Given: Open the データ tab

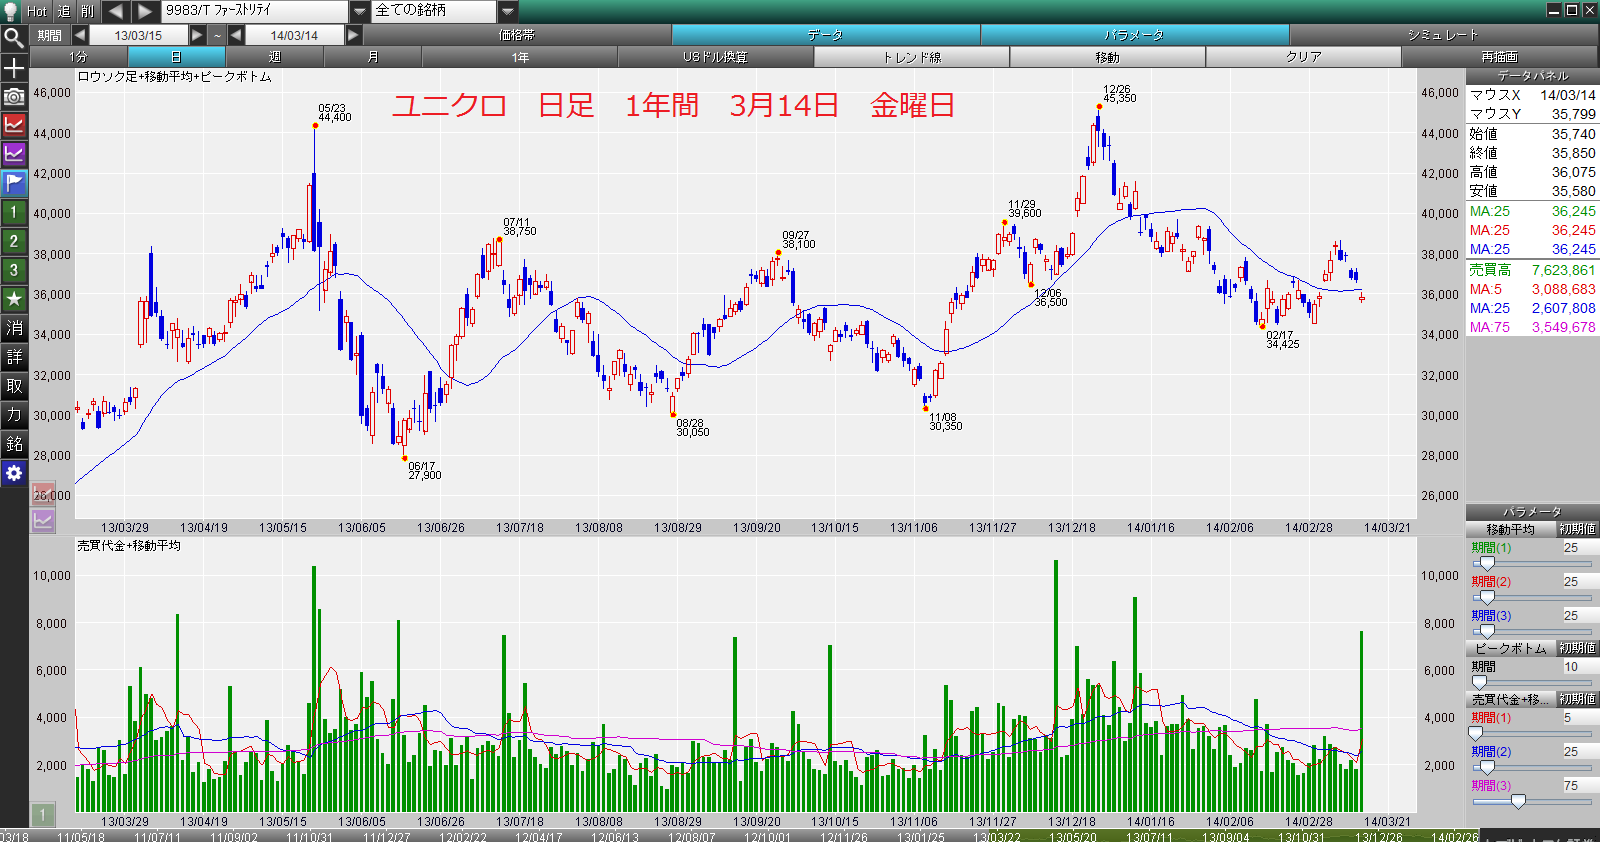Looking at the screenshot, I should 826,35.
